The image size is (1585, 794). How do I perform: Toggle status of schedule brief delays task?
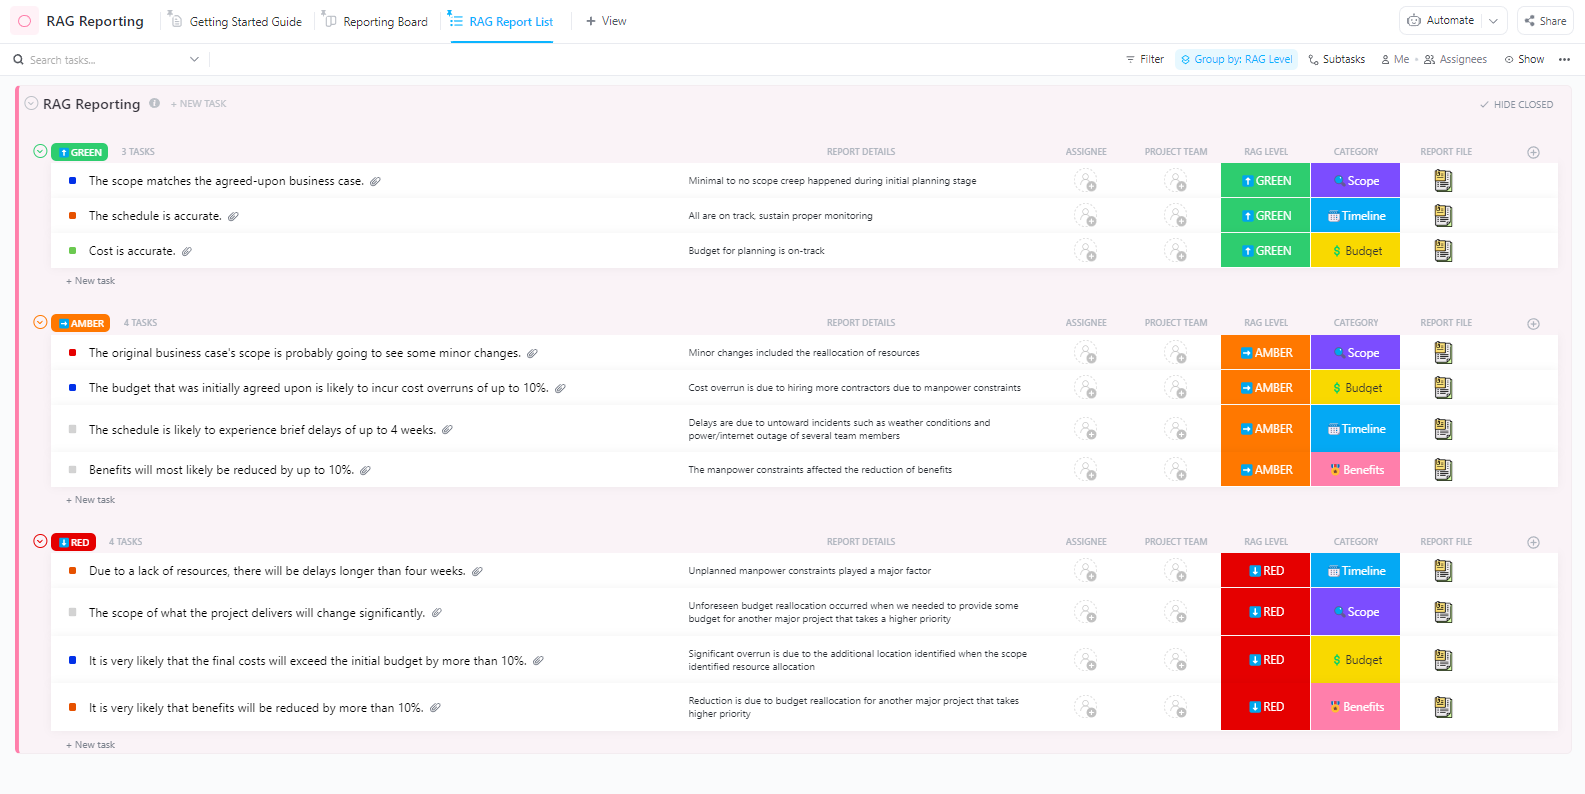(72, 429)
